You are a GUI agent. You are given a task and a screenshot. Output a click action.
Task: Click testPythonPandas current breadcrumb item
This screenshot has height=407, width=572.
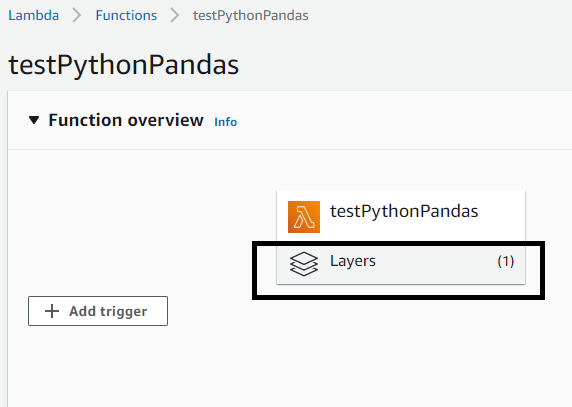pos(251,16)
